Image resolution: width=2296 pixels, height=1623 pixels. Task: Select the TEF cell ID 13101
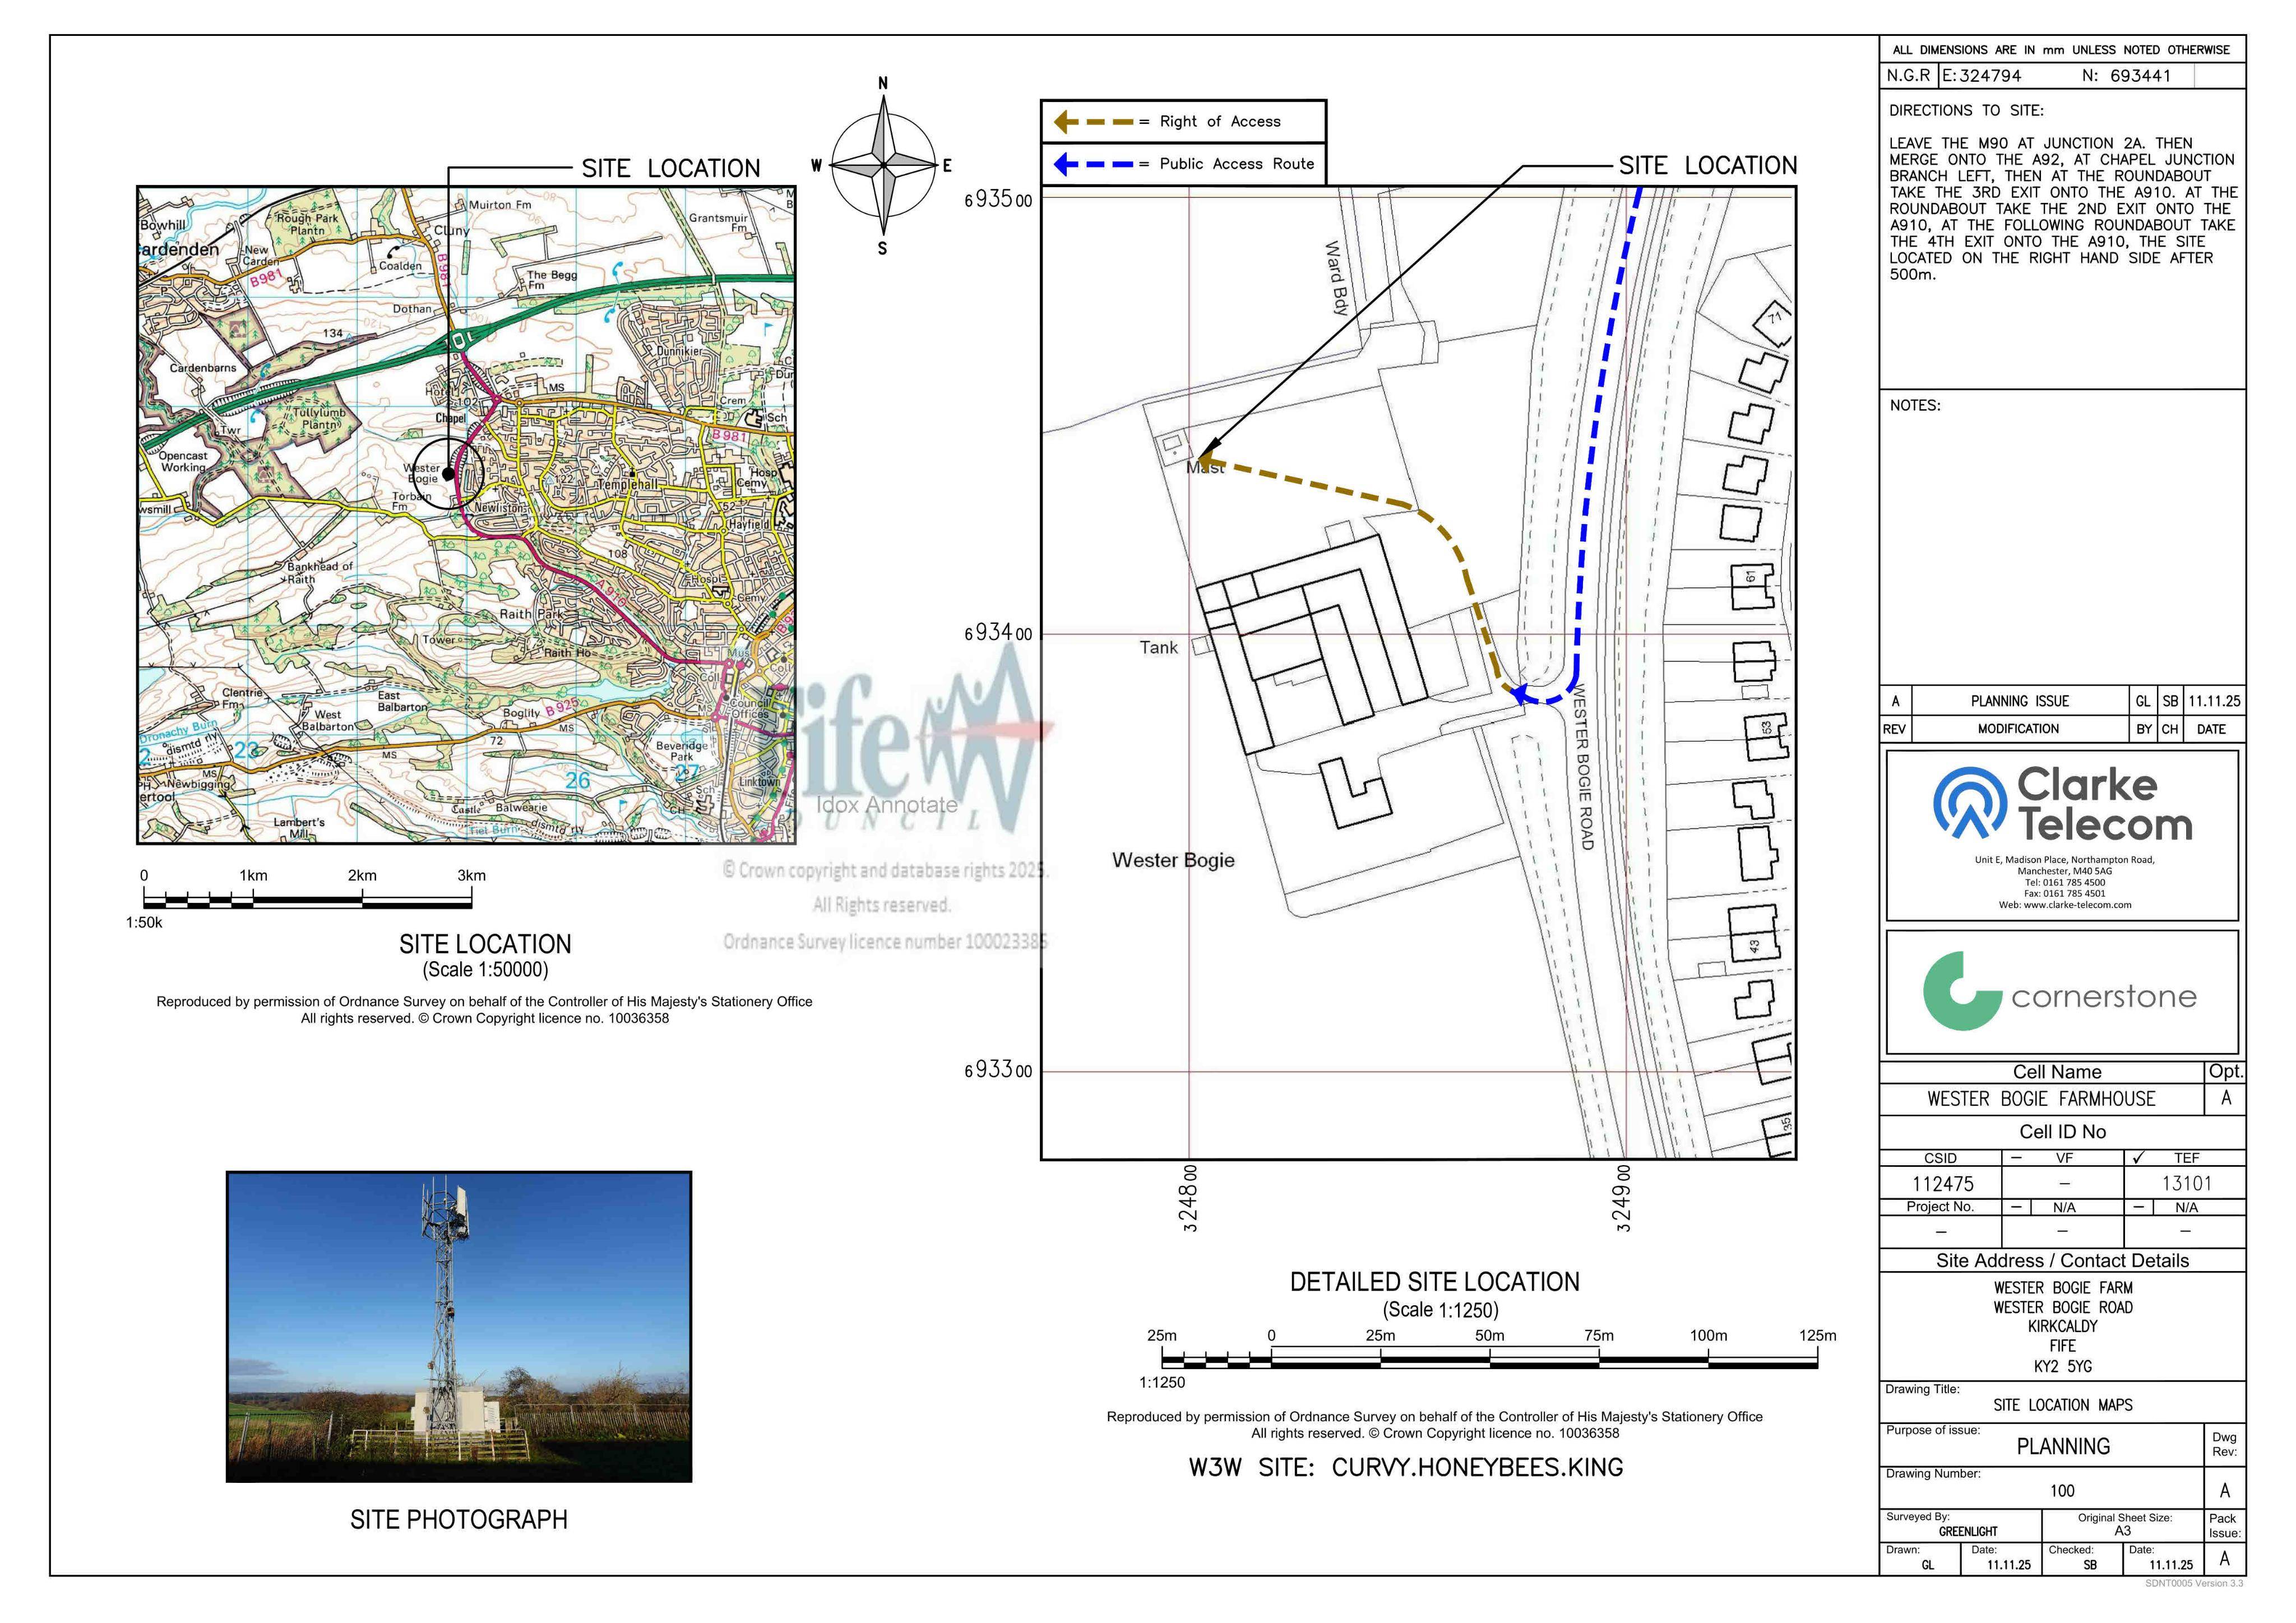2186,1184
